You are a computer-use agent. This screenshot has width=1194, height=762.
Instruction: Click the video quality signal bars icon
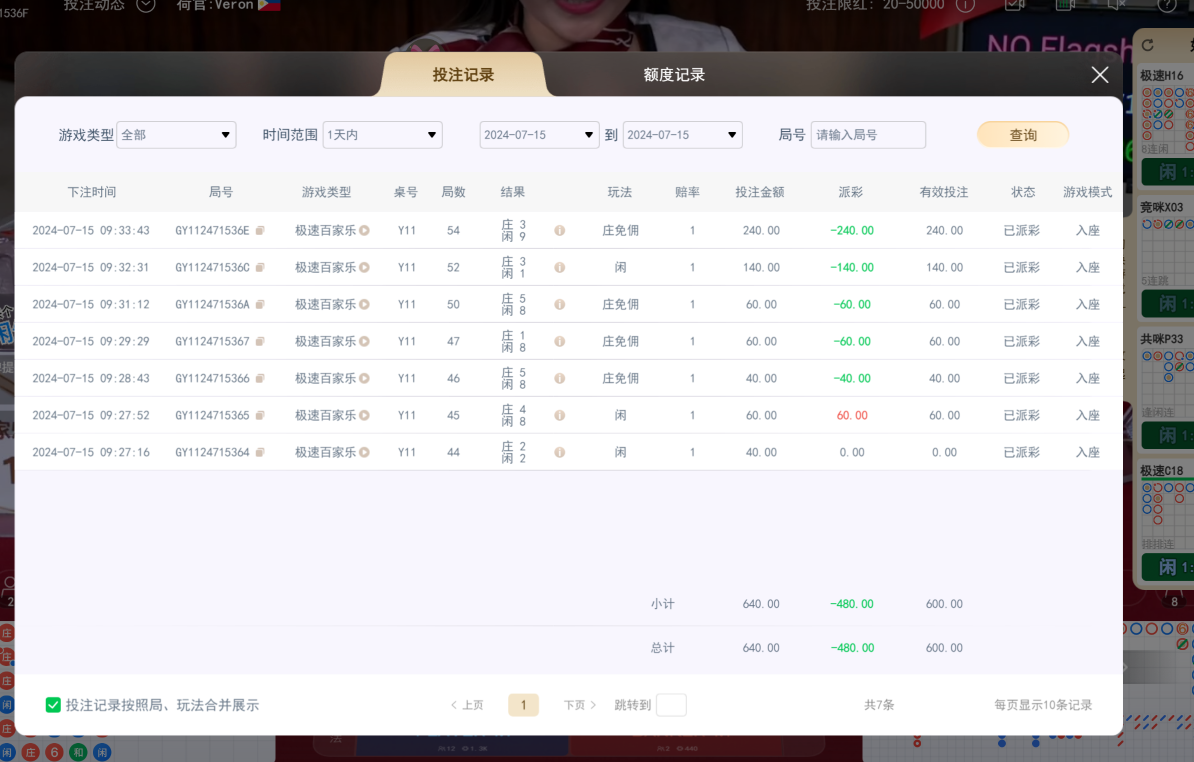point(1063,4)
